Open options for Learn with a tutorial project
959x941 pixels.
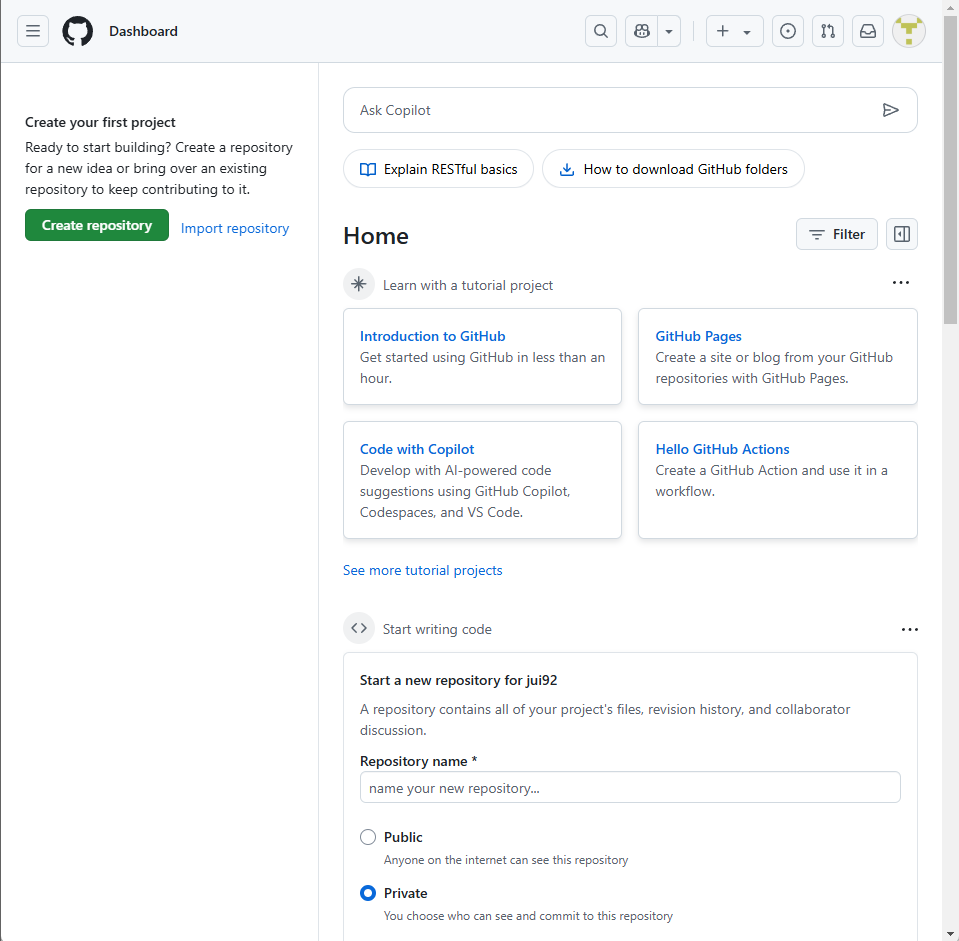[x=901, y=282]
